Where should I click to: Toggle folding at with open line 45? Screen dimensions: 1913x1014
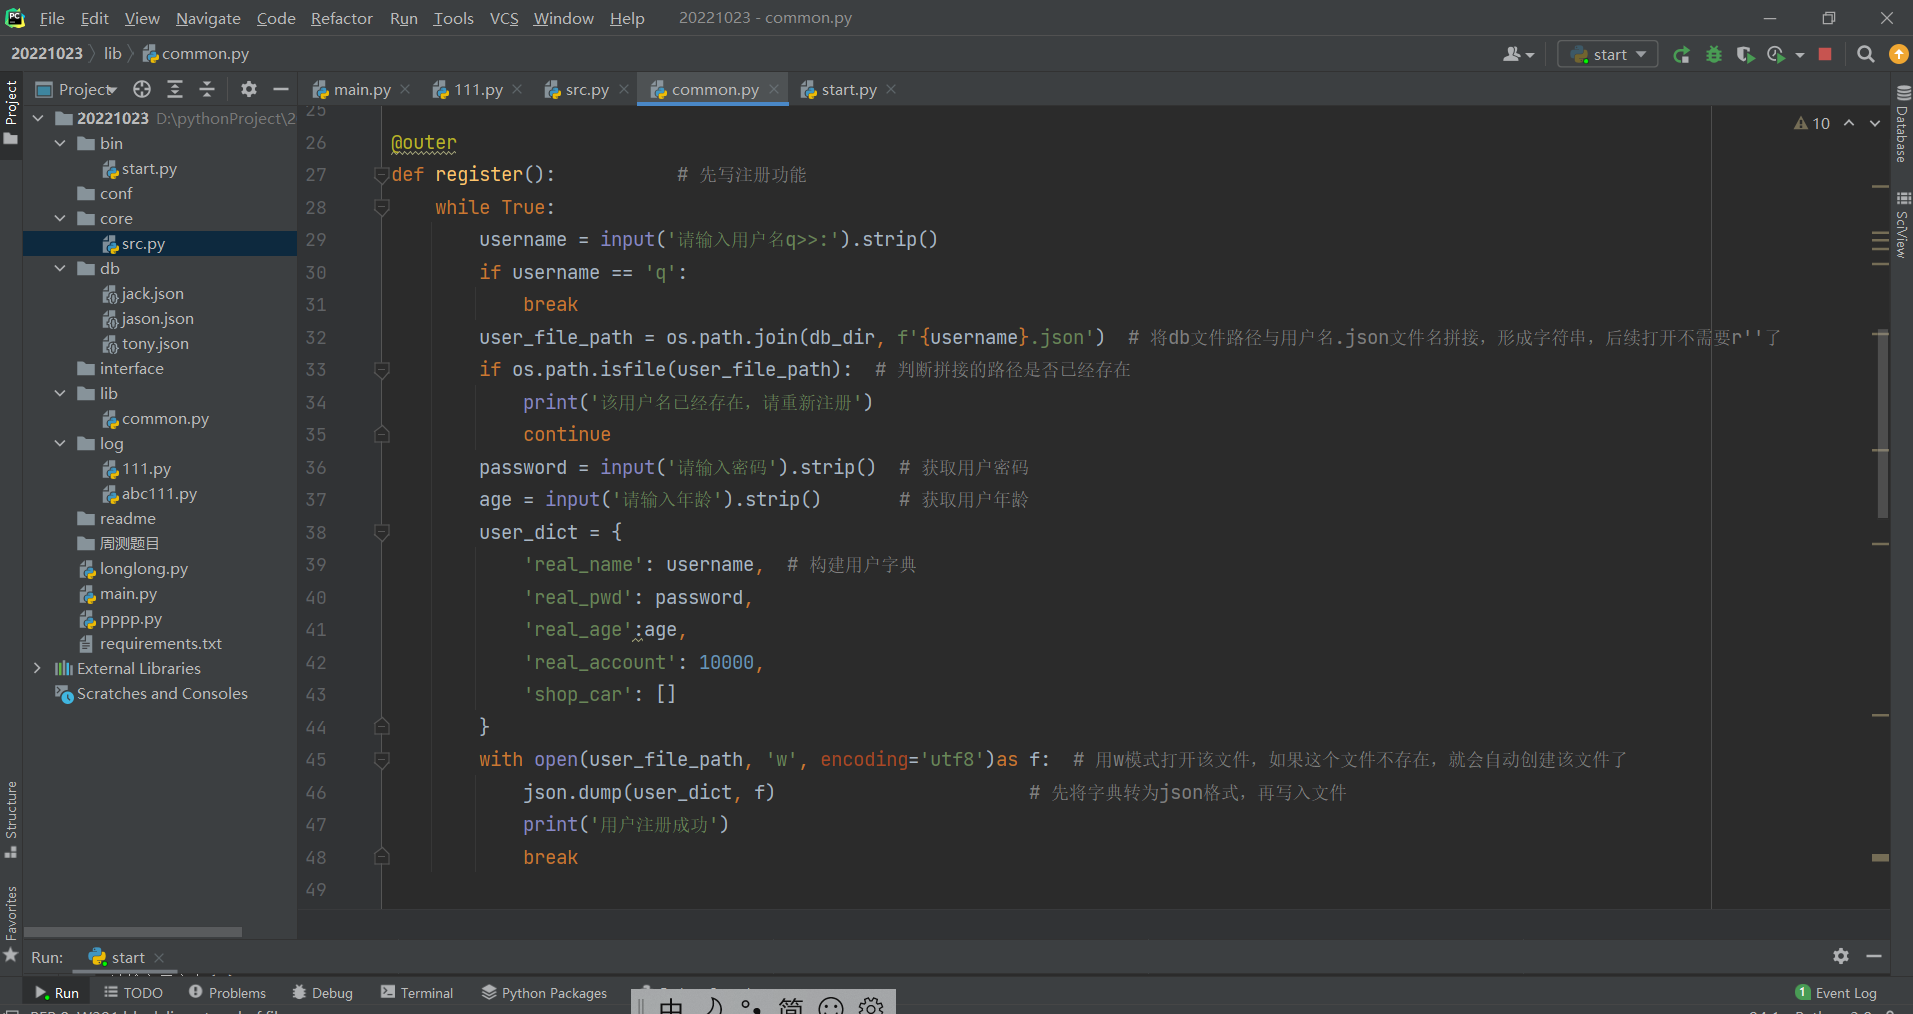381,760
